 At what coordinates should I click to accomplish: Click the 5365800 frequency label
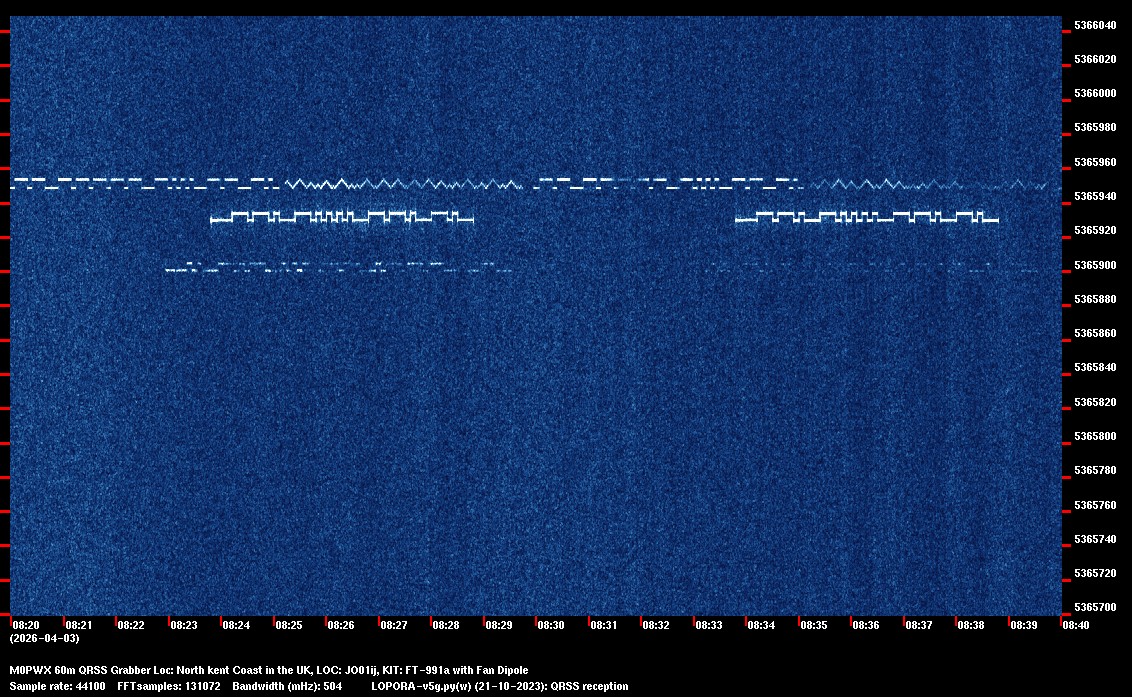(x=1095, y=437)
